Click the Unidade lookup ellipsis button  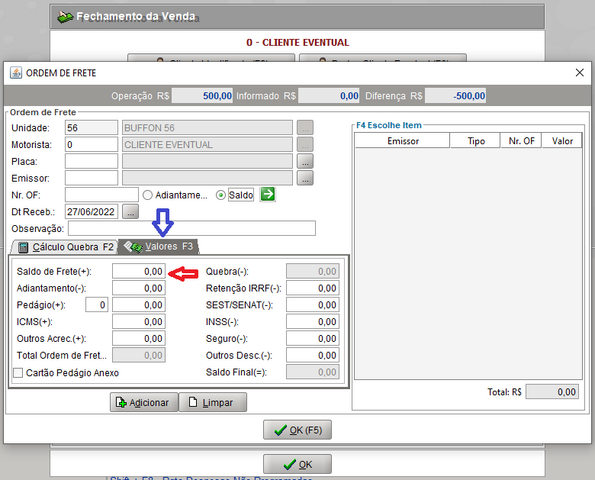click(305, 128)
